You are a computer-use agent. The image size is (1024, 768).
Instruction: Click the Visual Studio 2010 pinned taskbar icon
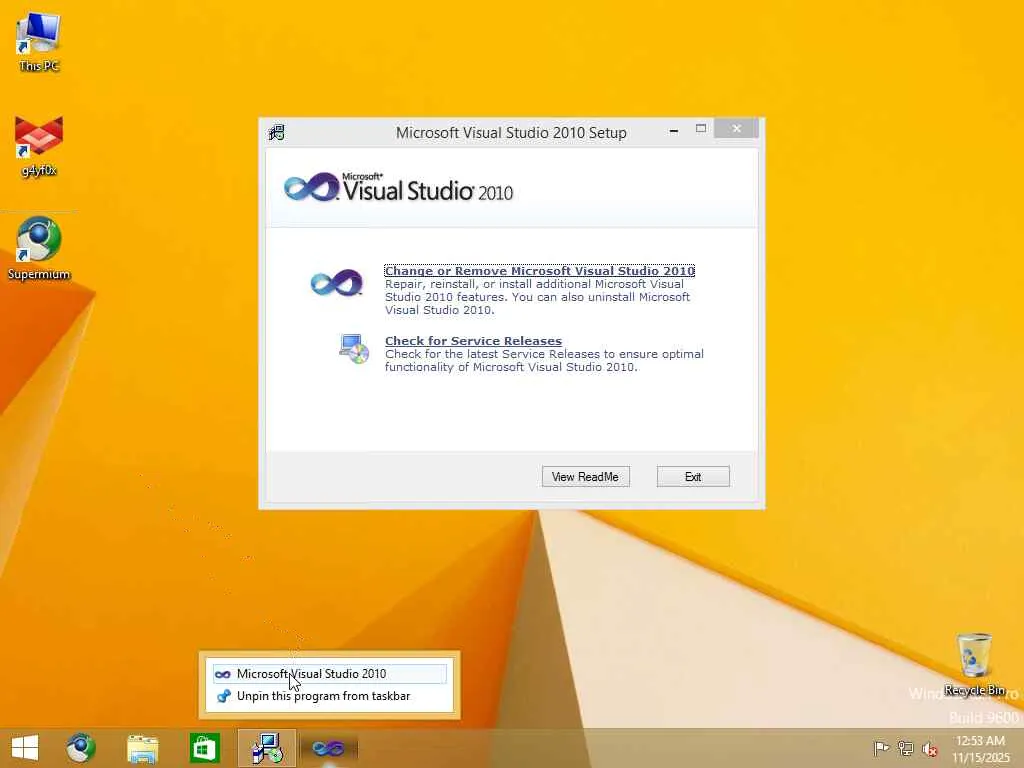pos(328,748)
